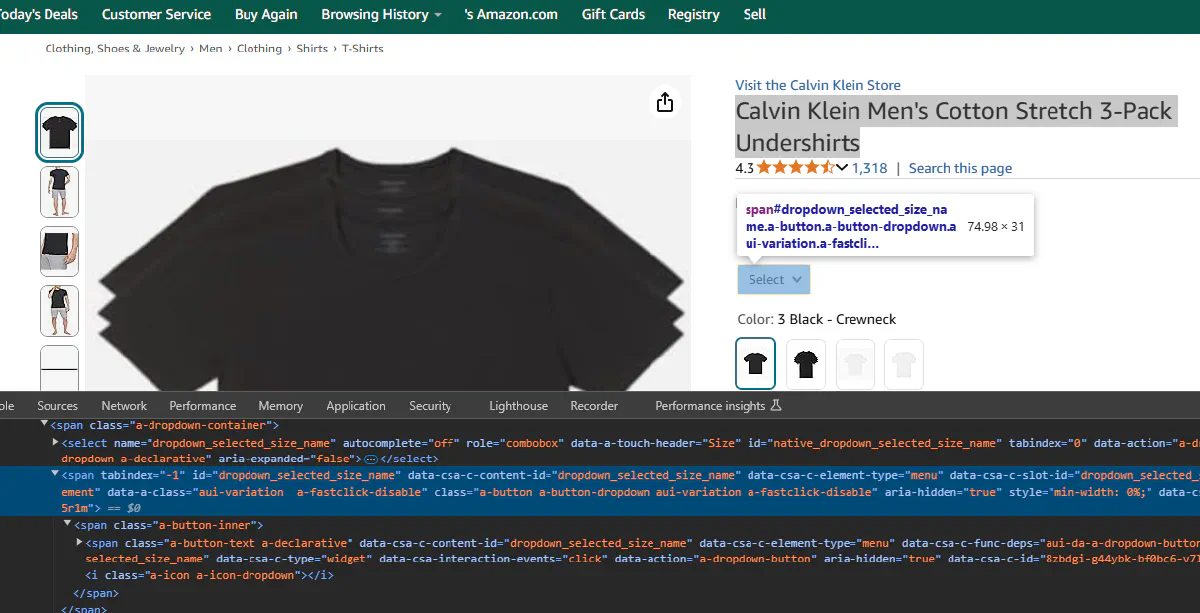Visit the Calvin Klein Store link
This screenshot has width=1200, height=613.
point(818,85)
